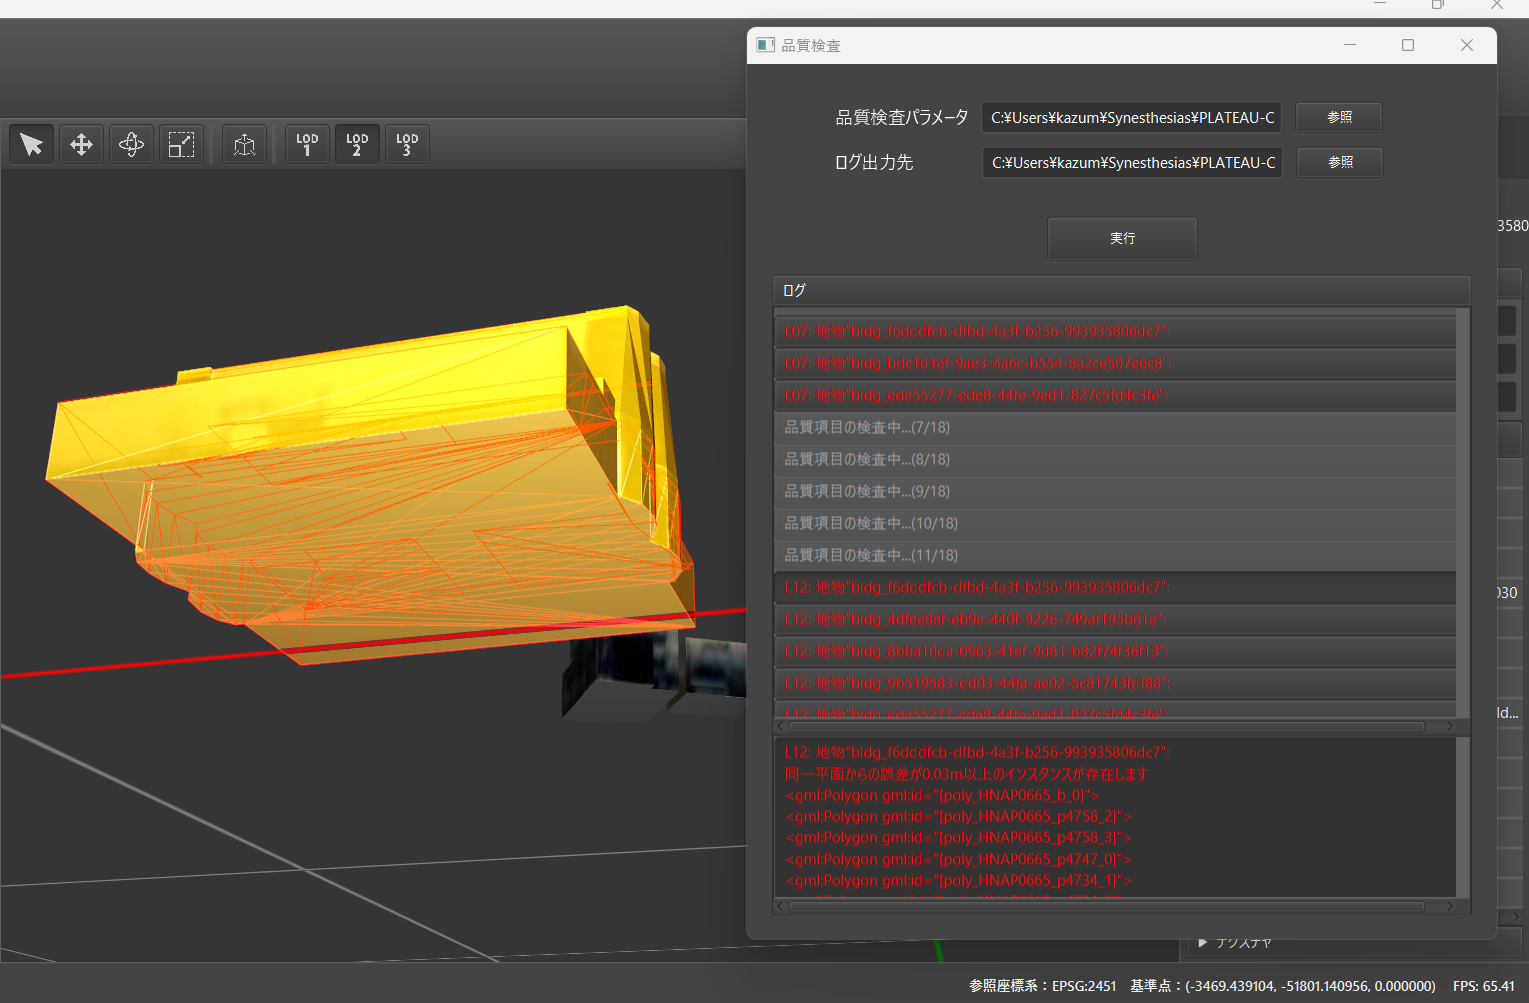The width and height of the screenshot is (1529, 1003).
Task: Click detail line 同一平面からの誤差が0.03m以上
Action: click(966, 774)
